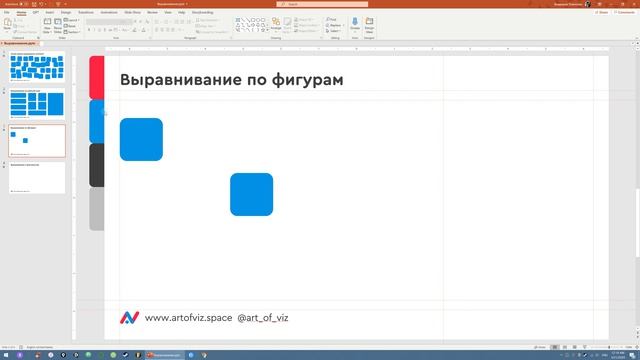
Task: Select slide 4 thumbnail, mostly blank
Action: 37,178
